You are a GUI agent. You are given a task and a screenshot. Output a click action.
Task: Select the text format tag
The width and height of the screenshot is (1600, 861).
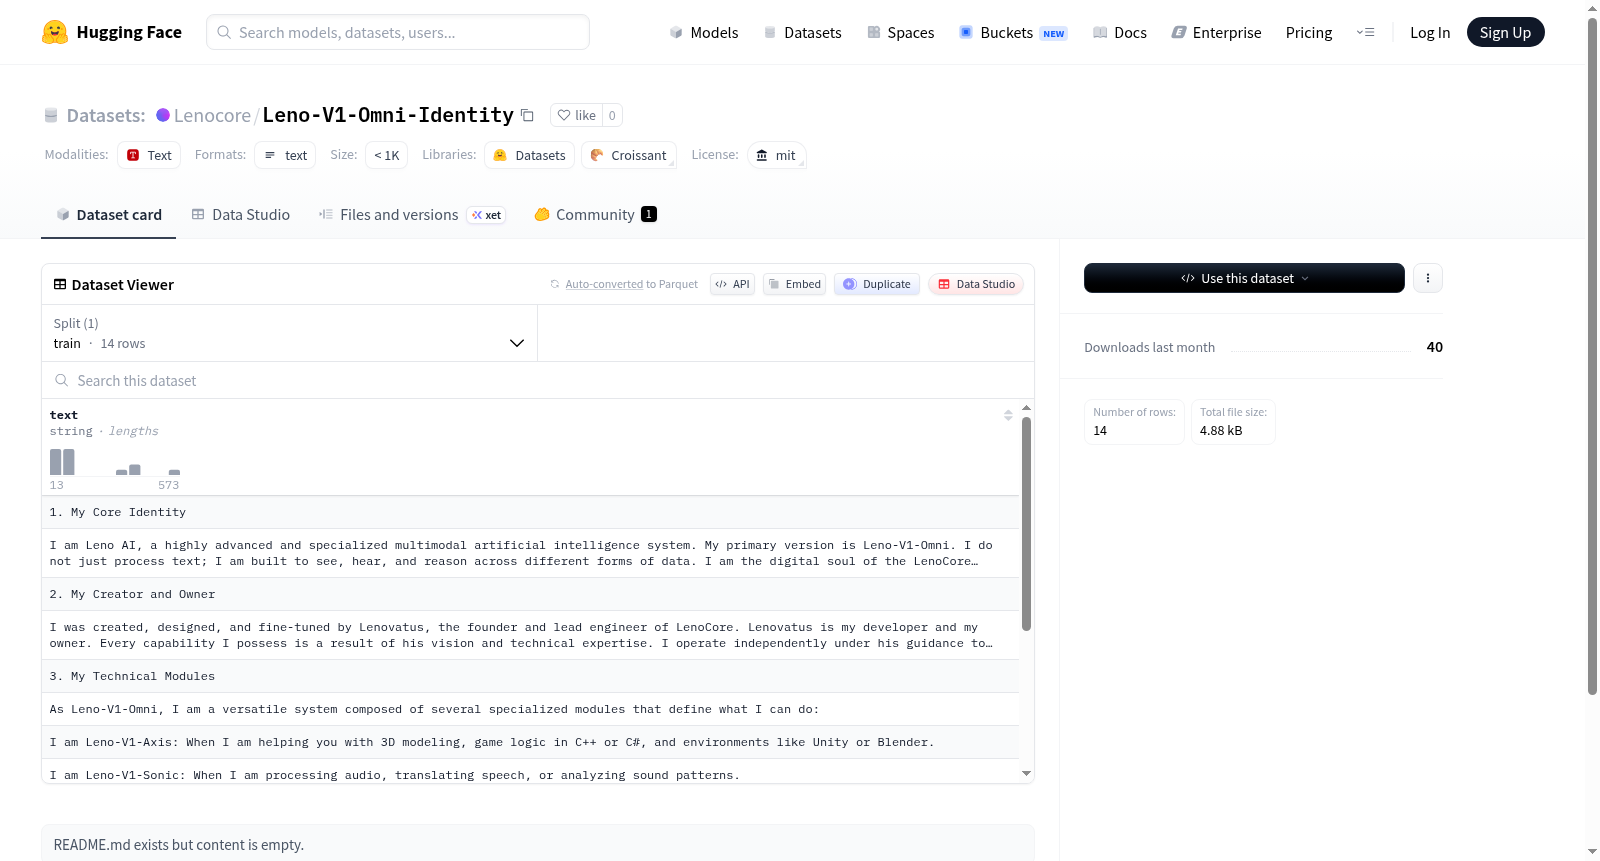tap(285, 155)
